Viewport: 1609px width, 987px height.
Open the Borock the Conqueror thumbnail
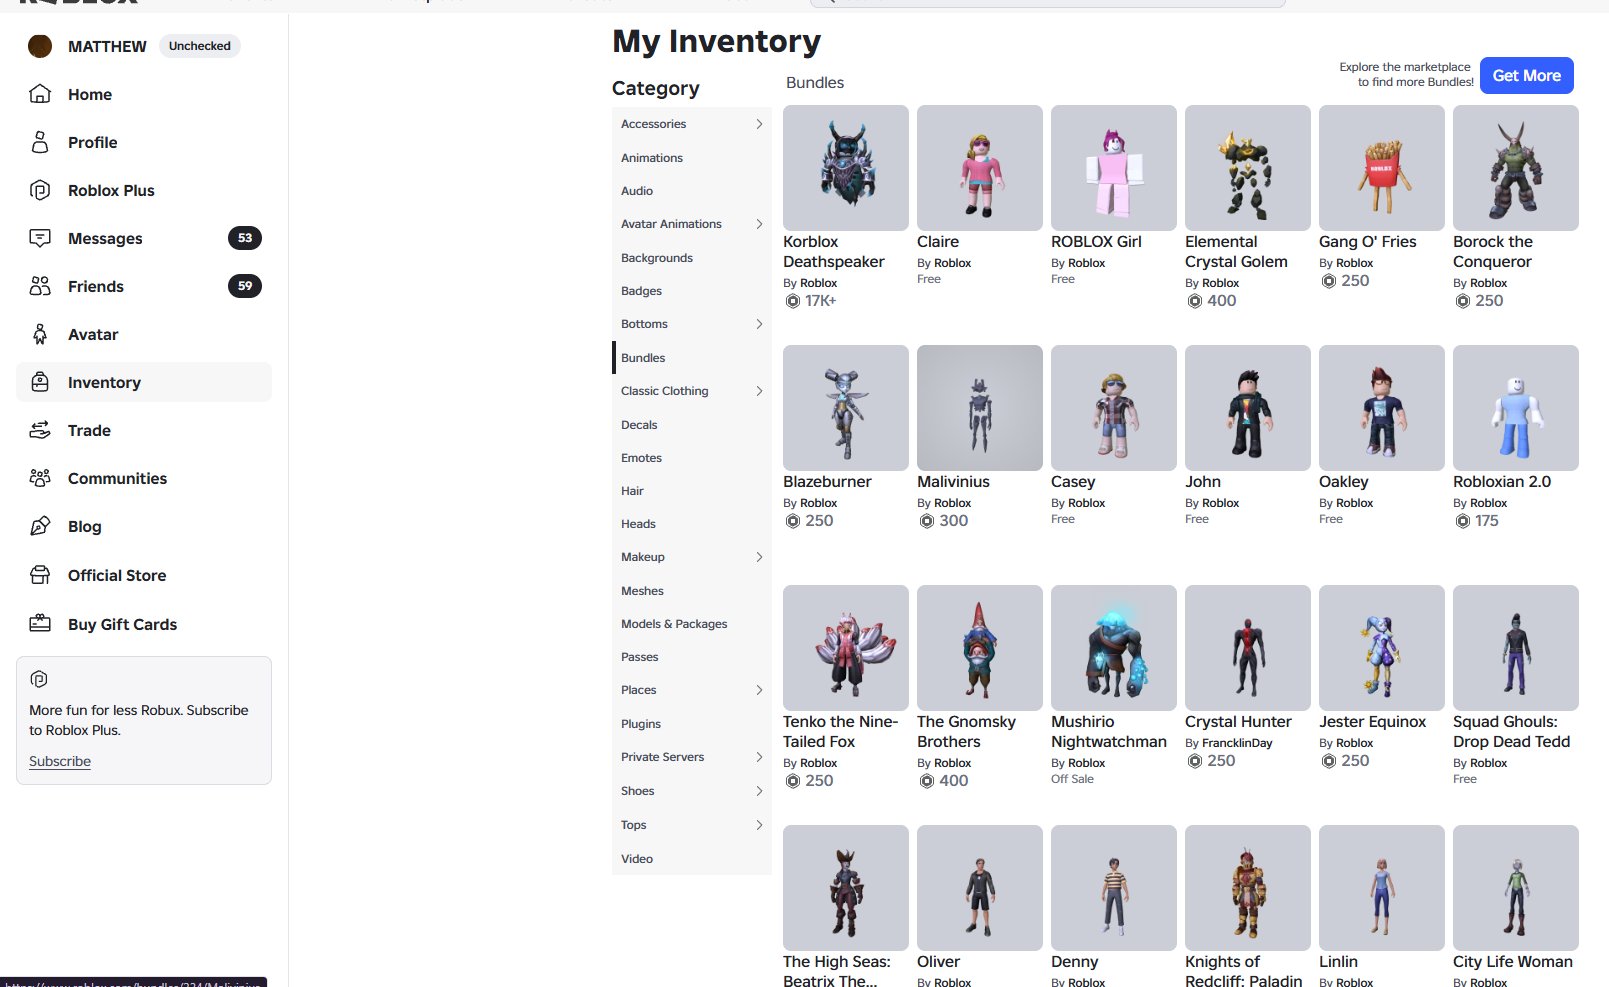(x=1516, y=168)
